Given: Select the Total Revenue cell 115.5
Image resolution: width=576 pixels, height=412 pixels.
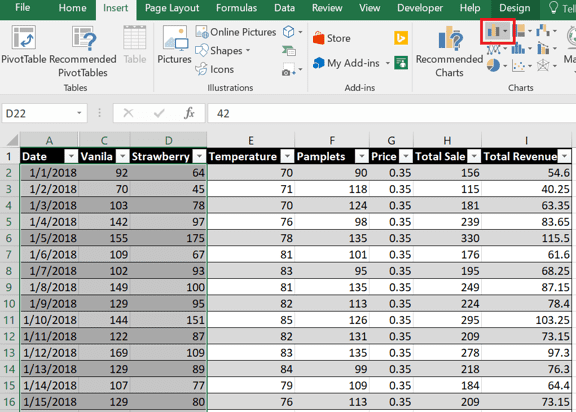Looking at the screenshot, I should click(526, 238).
